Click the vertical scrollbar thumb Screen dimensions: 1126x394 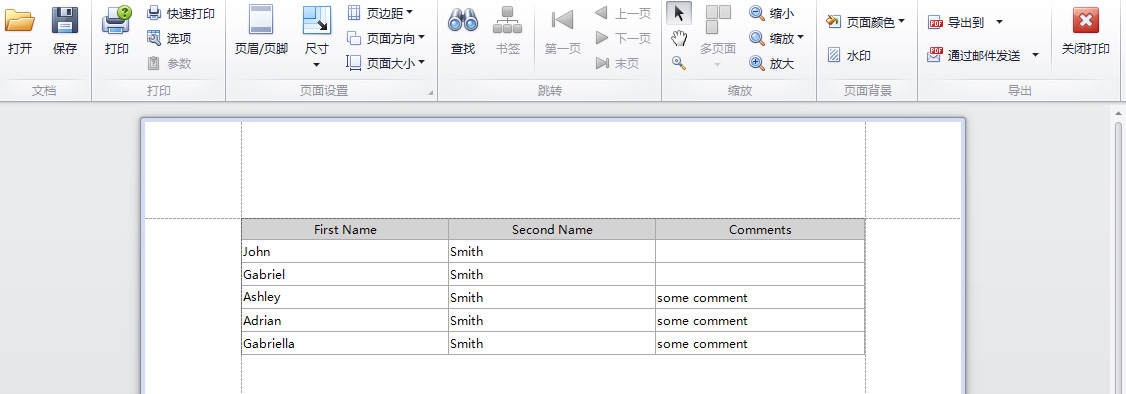point(1118,257)
